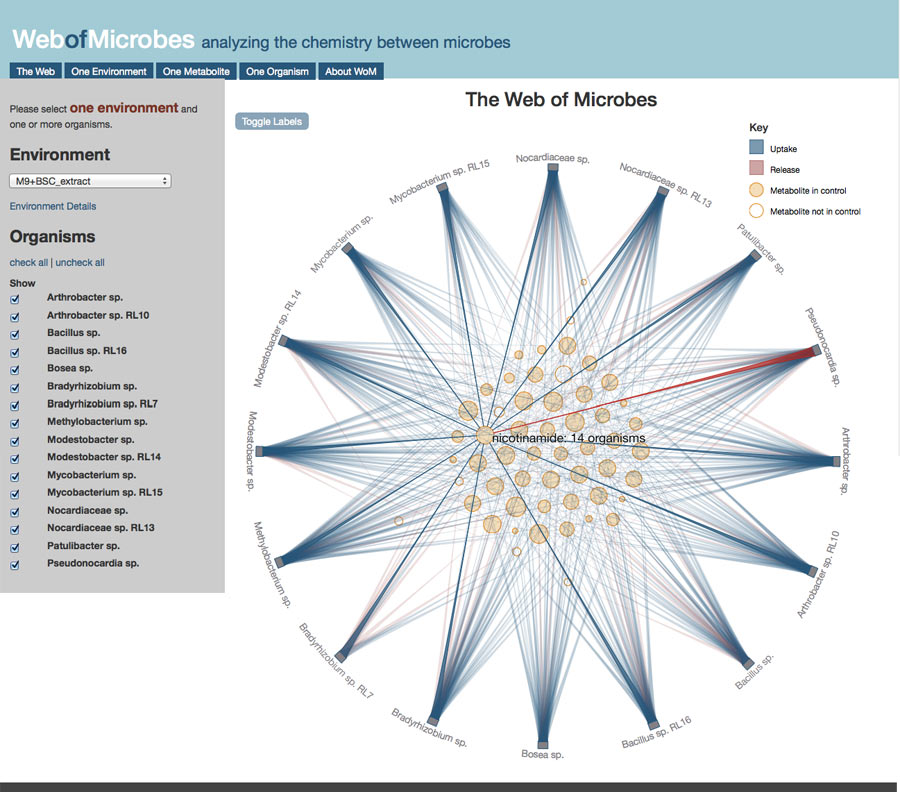Uncheck the Arthrobacter sp. checkbox
Viewport: 900px width, 792px height.
point(15,298)
